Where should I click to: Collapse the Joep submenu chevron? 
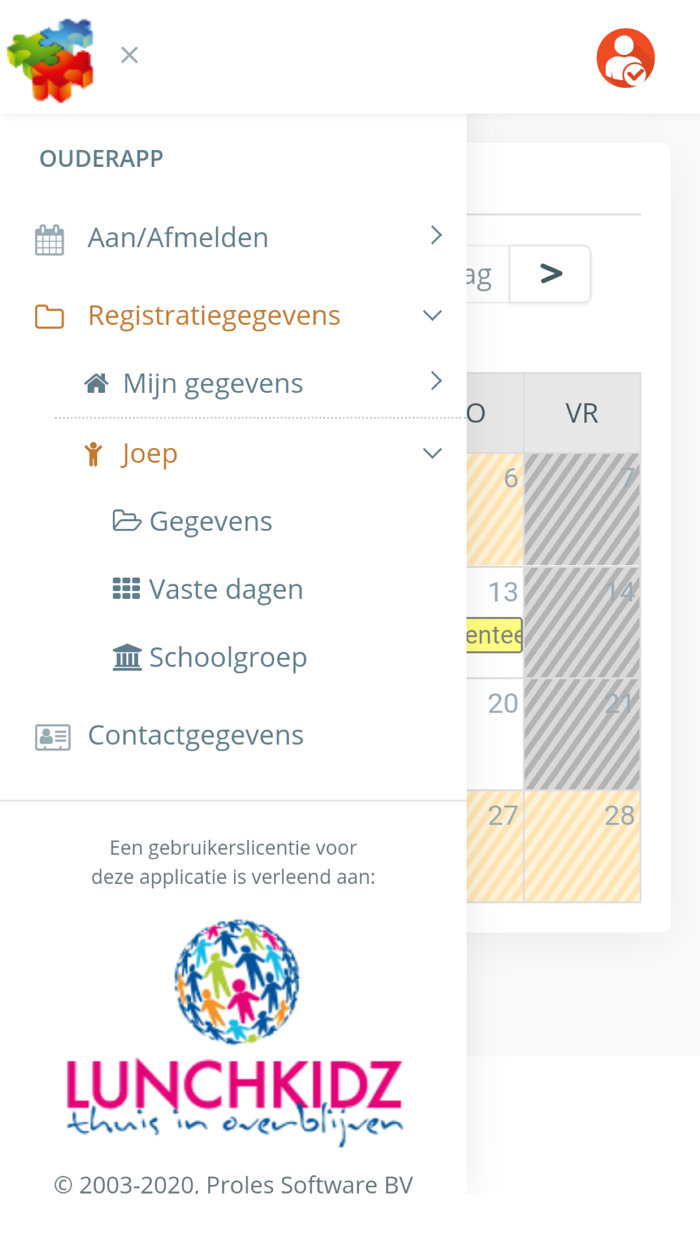[432, 453]
